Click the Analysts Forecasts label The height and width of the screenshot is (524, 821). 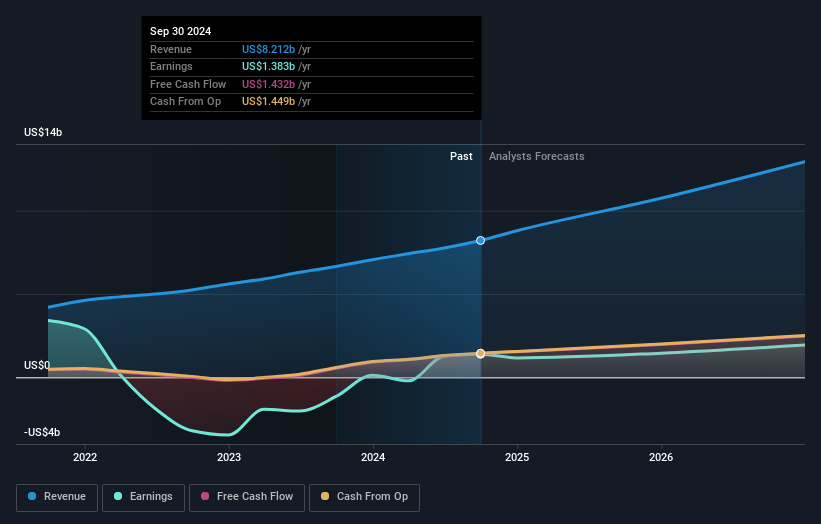537,156
